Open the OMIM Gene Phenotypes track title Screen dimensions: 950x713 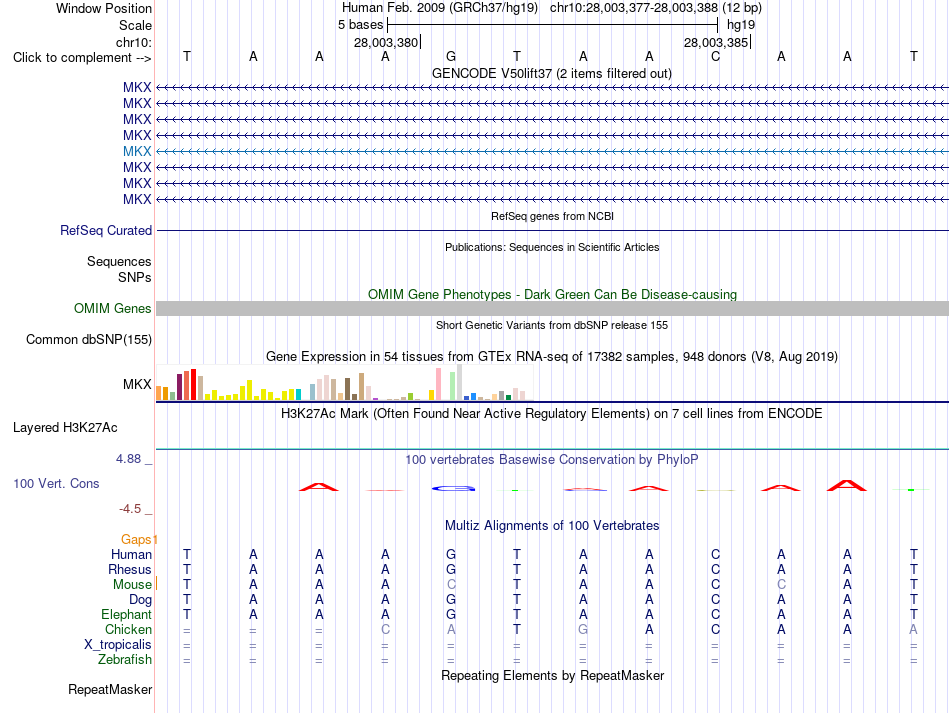(552, 294)
